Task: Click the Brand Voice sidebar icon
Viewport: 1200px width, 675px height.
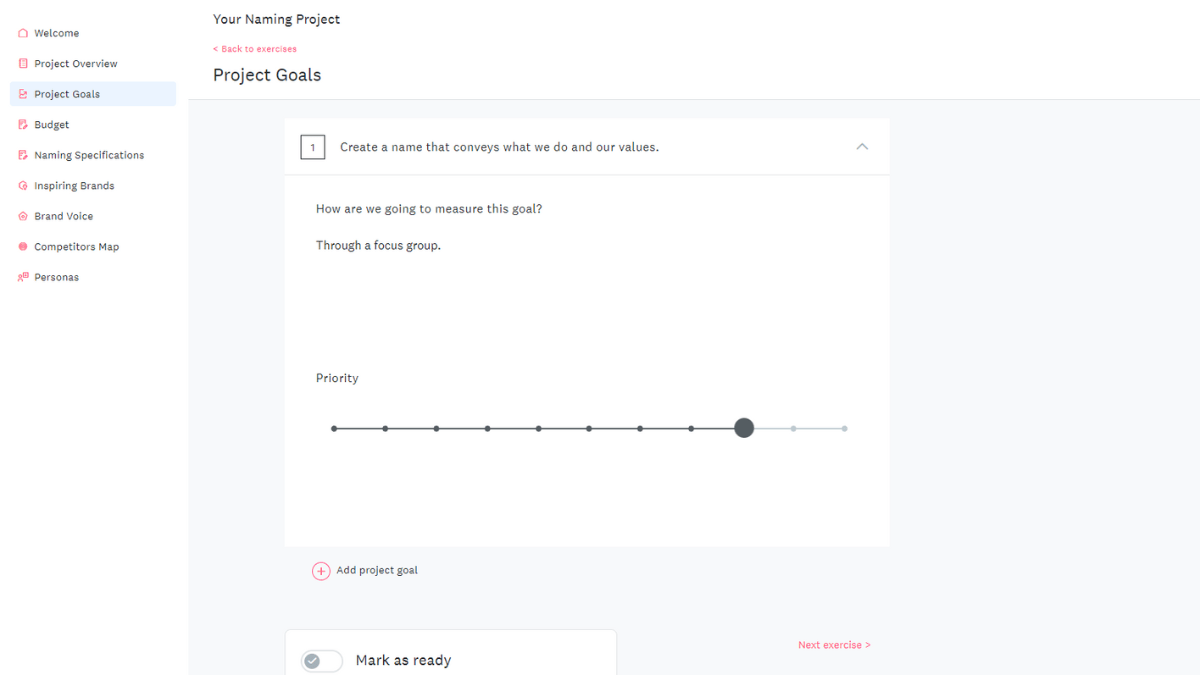Action: [23, 216]
